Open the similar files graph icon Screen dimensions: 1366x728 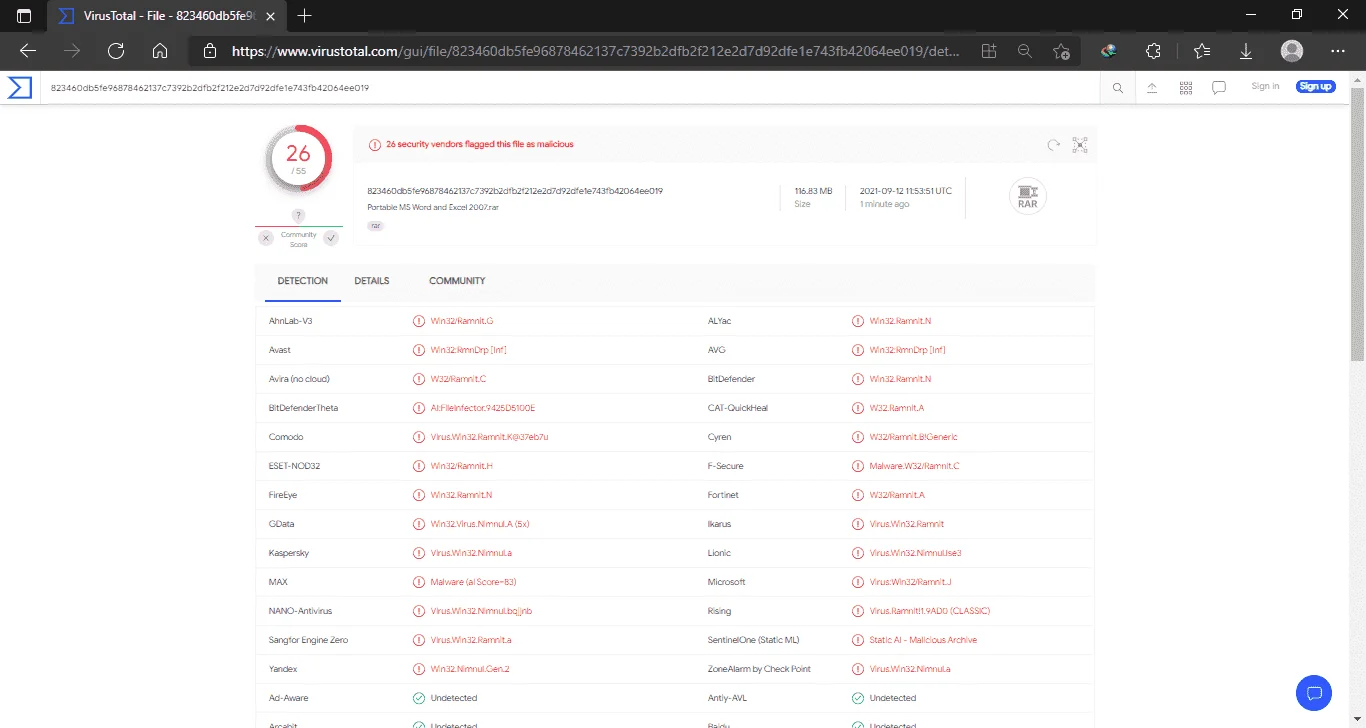click(1080, 145)
